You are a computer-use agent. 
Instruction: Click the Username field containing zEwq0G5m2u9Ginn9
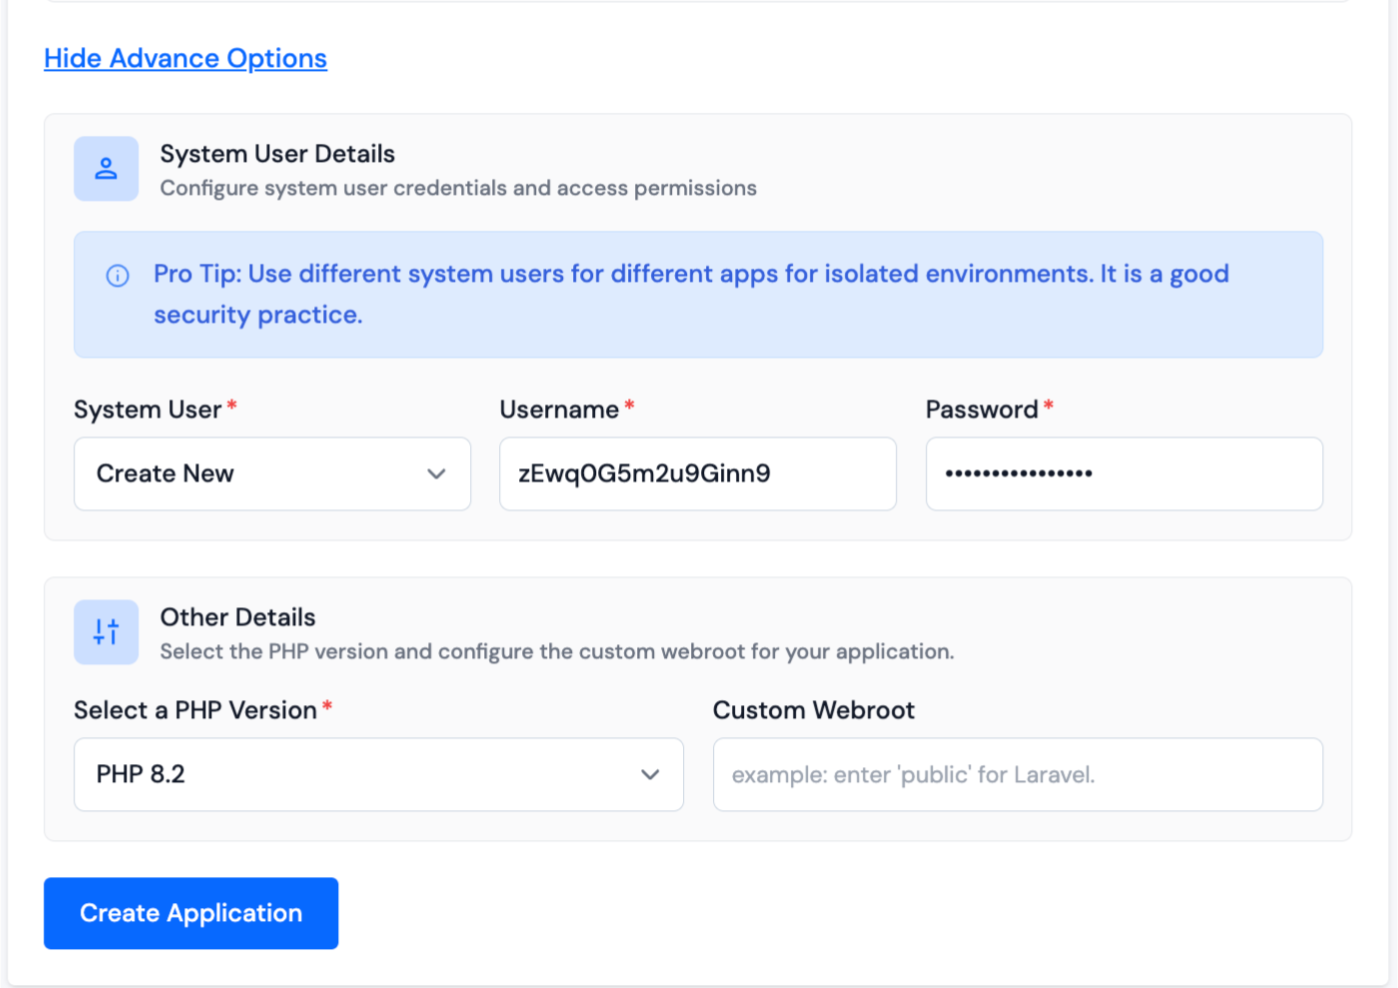(697, 473)
